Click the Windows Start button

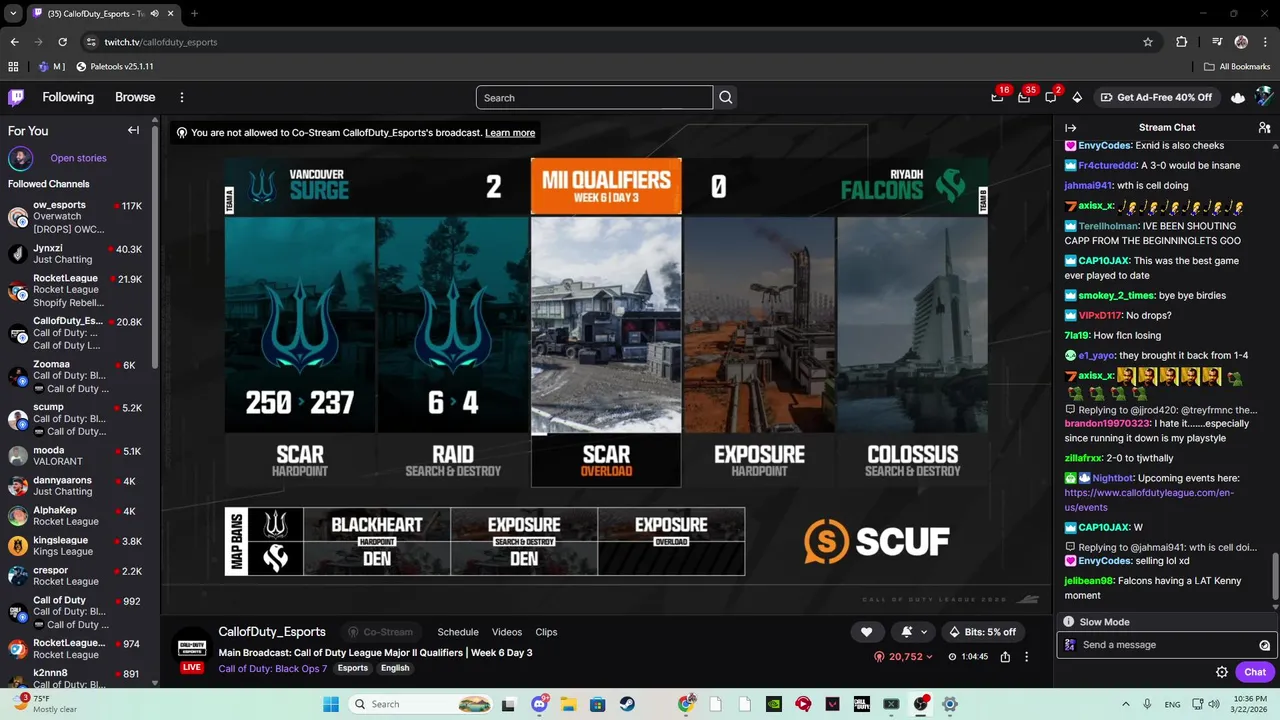331,704
